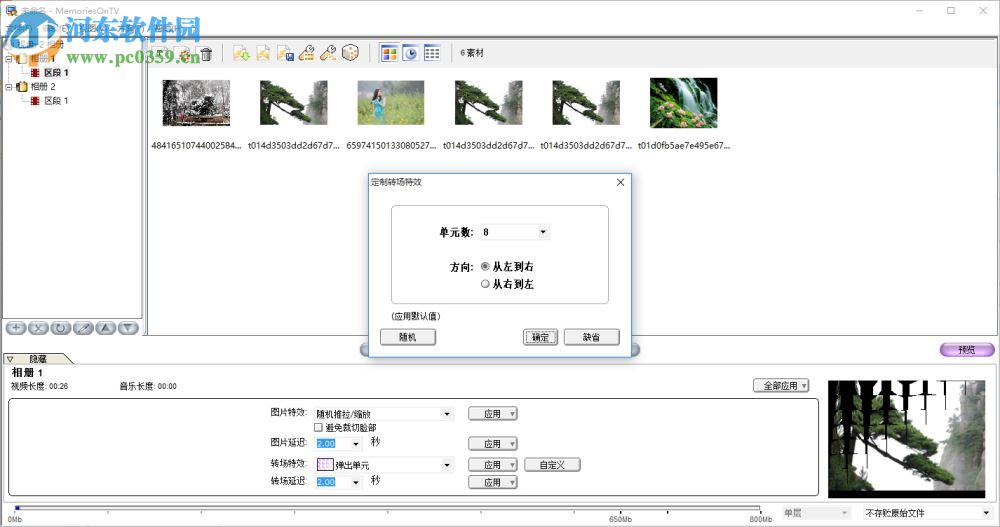Click the round move-down triangle button
Viewport: 1000px width, 527px height.
(128, 328)
